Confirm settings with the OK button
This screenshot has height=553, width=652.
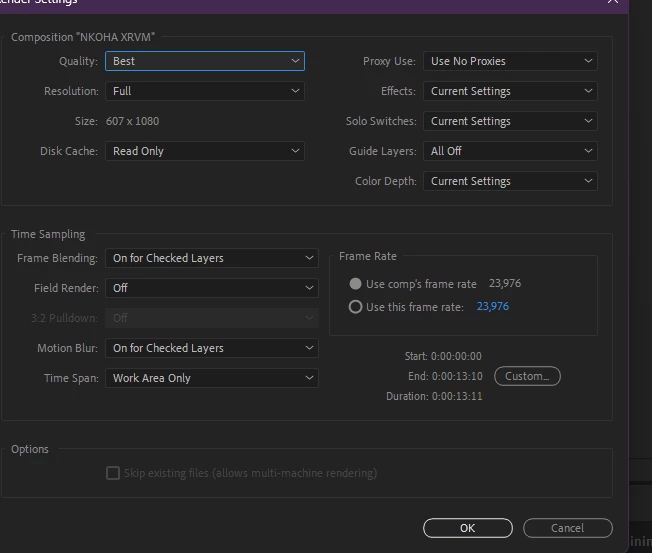[x=468, y=528]
